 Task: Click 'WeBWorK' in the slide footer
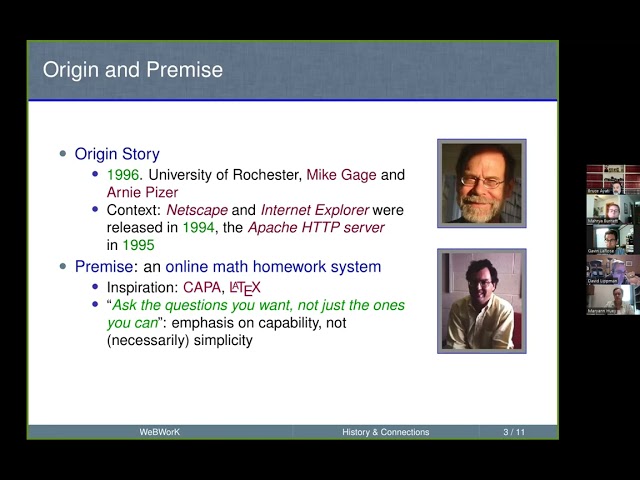[x=159, y=432]
